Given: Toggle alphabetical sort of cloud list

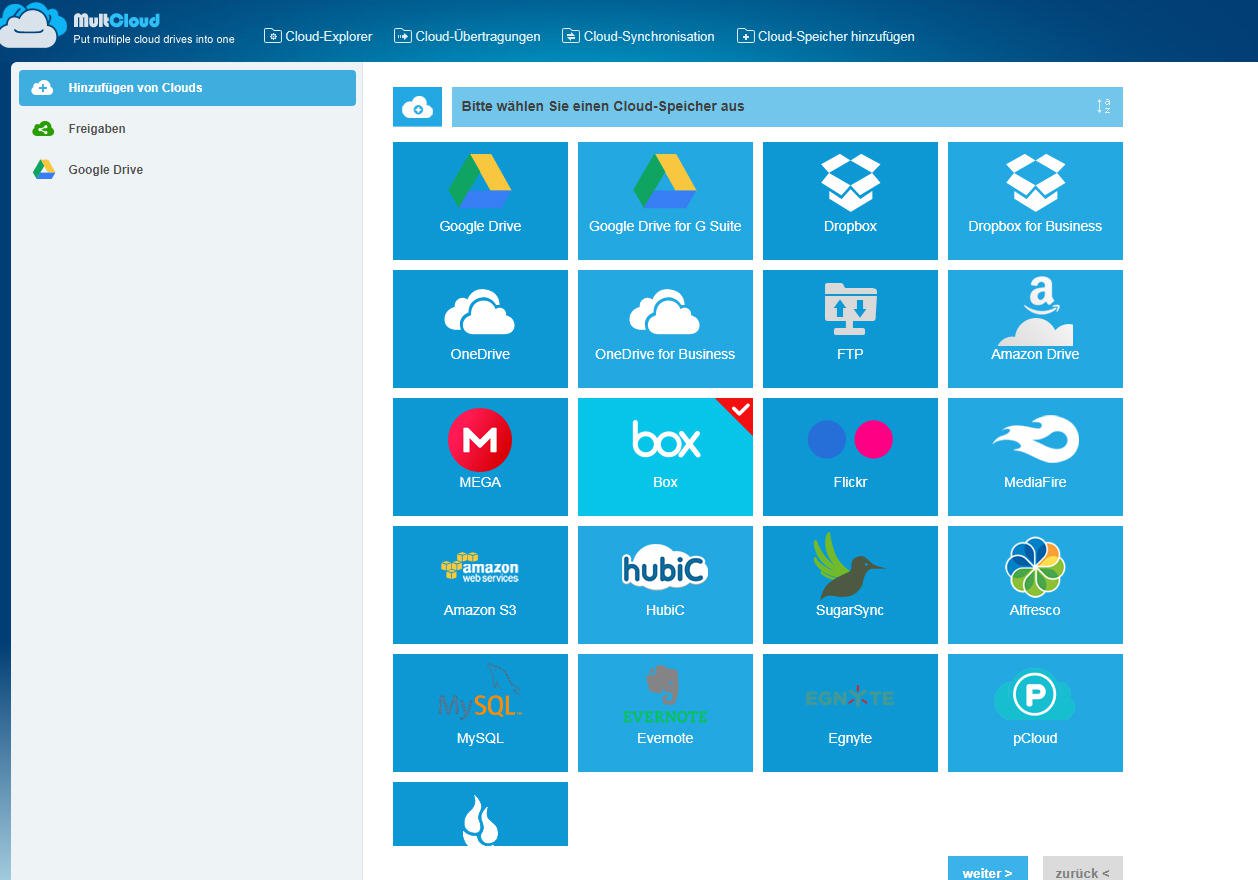Looking at the screenshot, I should point(1103,107).
